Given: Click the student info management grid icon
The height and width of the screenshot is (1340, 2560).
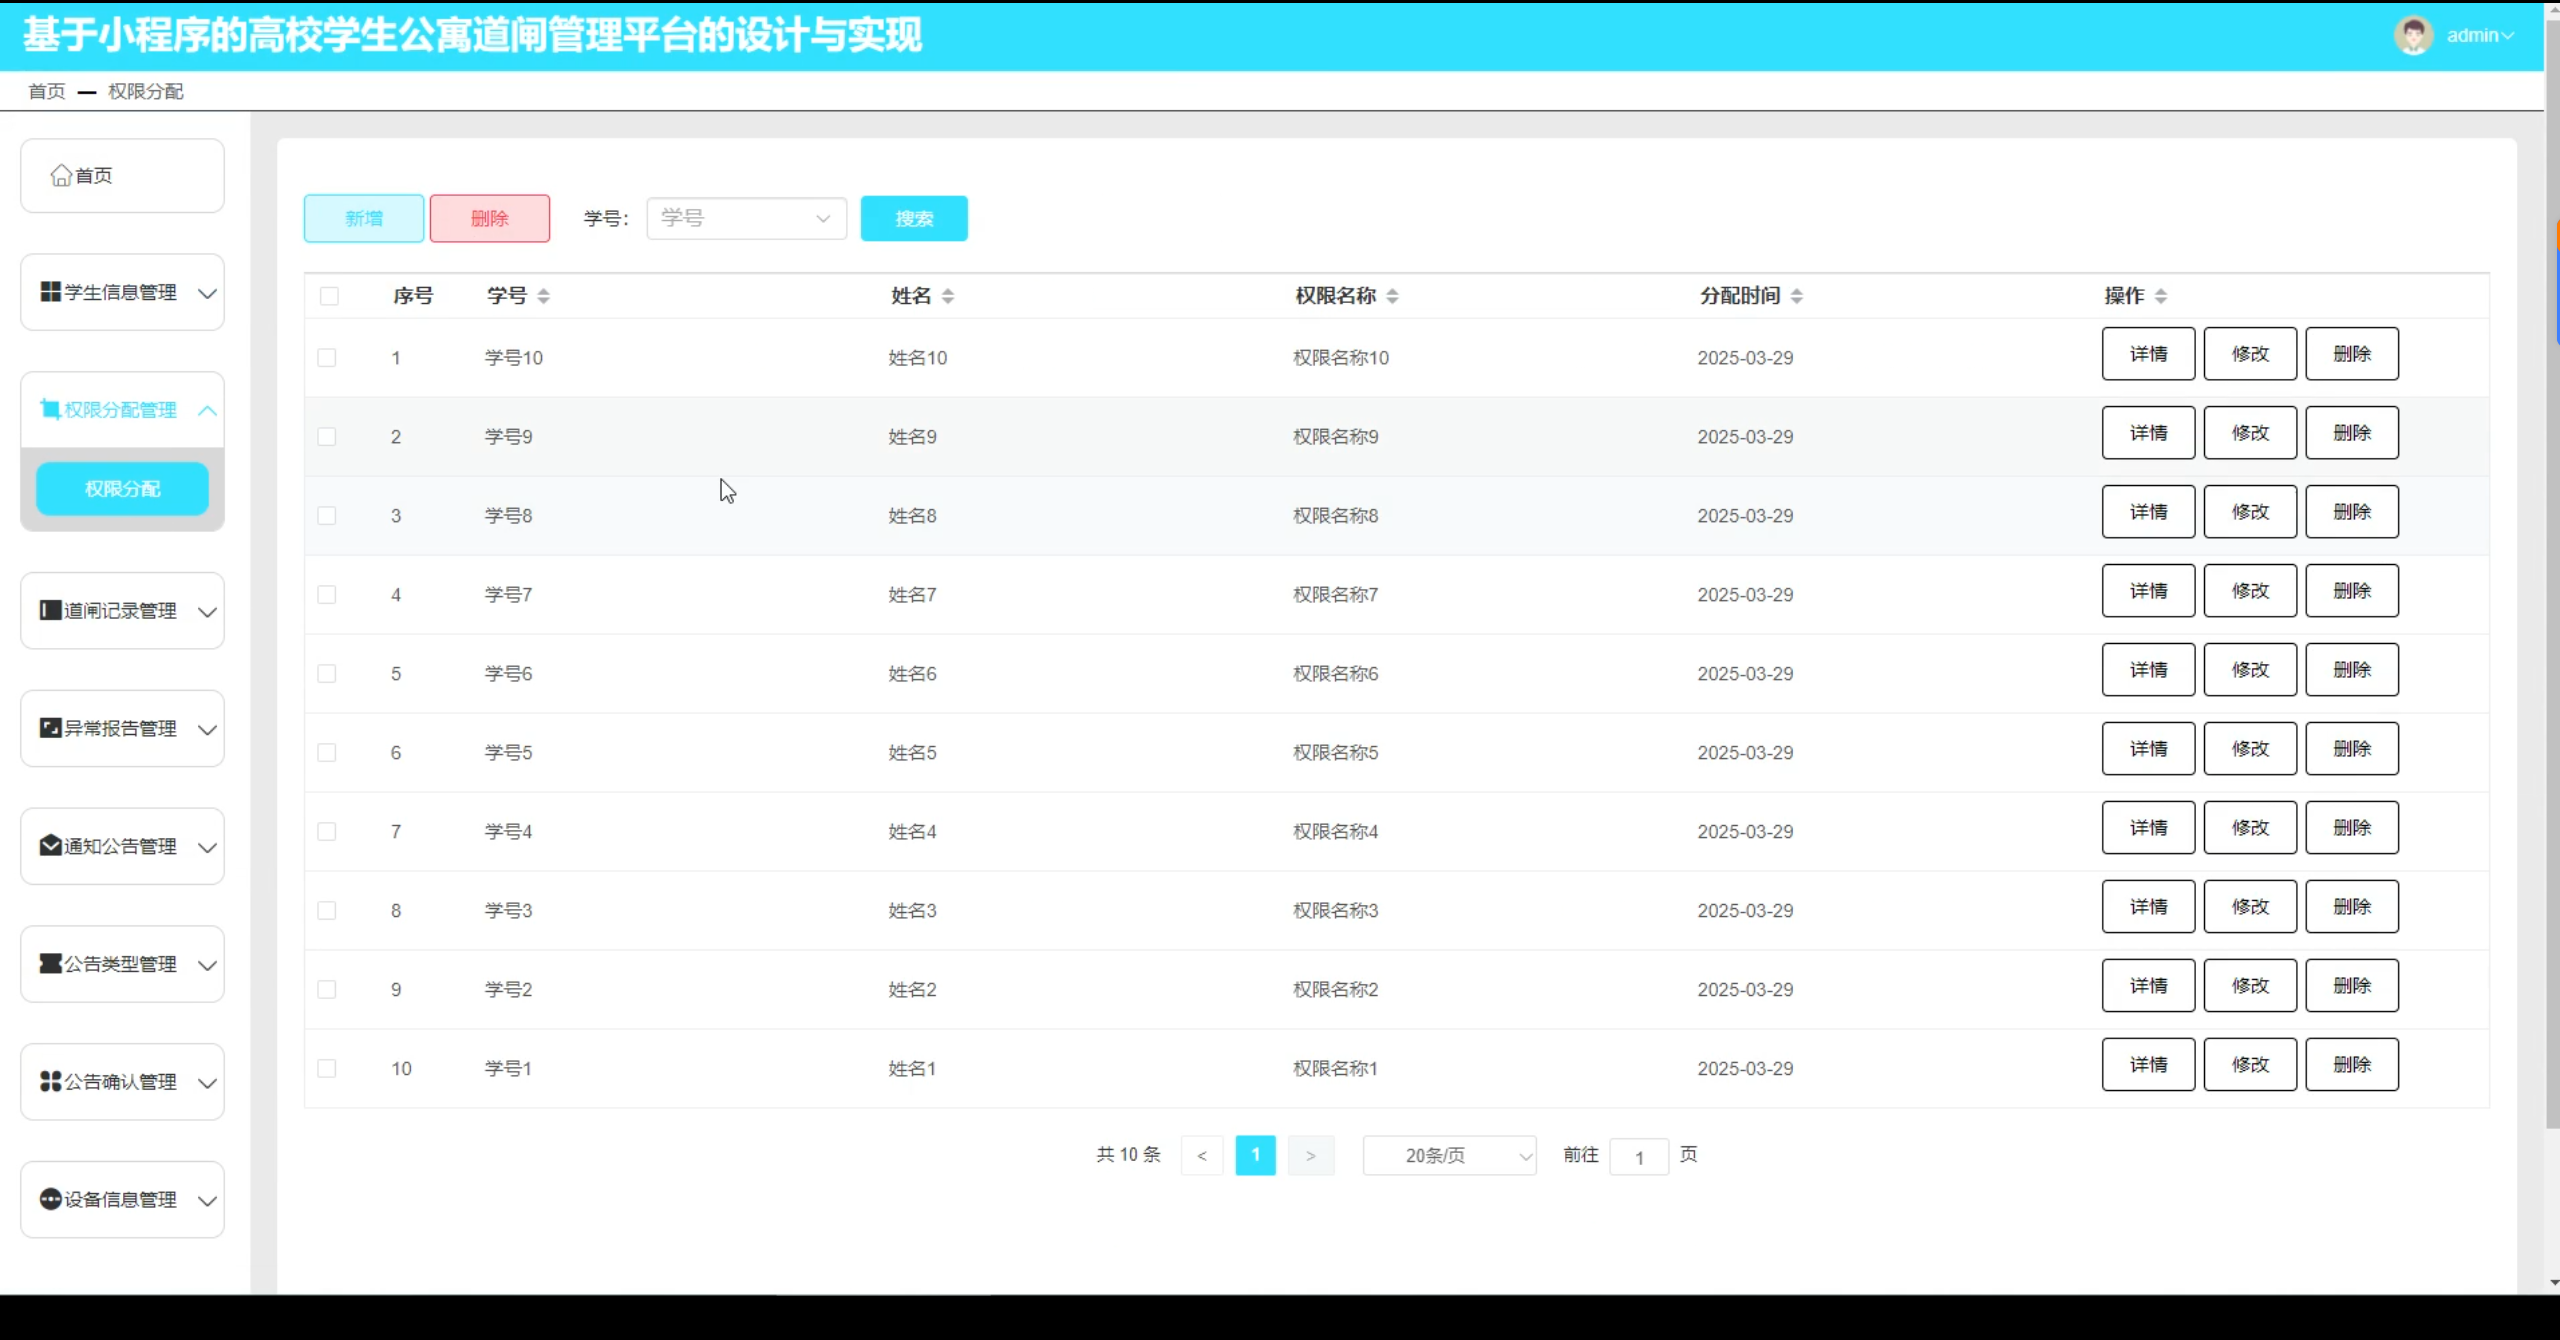Looking at the screenshot, I should 50,292.
